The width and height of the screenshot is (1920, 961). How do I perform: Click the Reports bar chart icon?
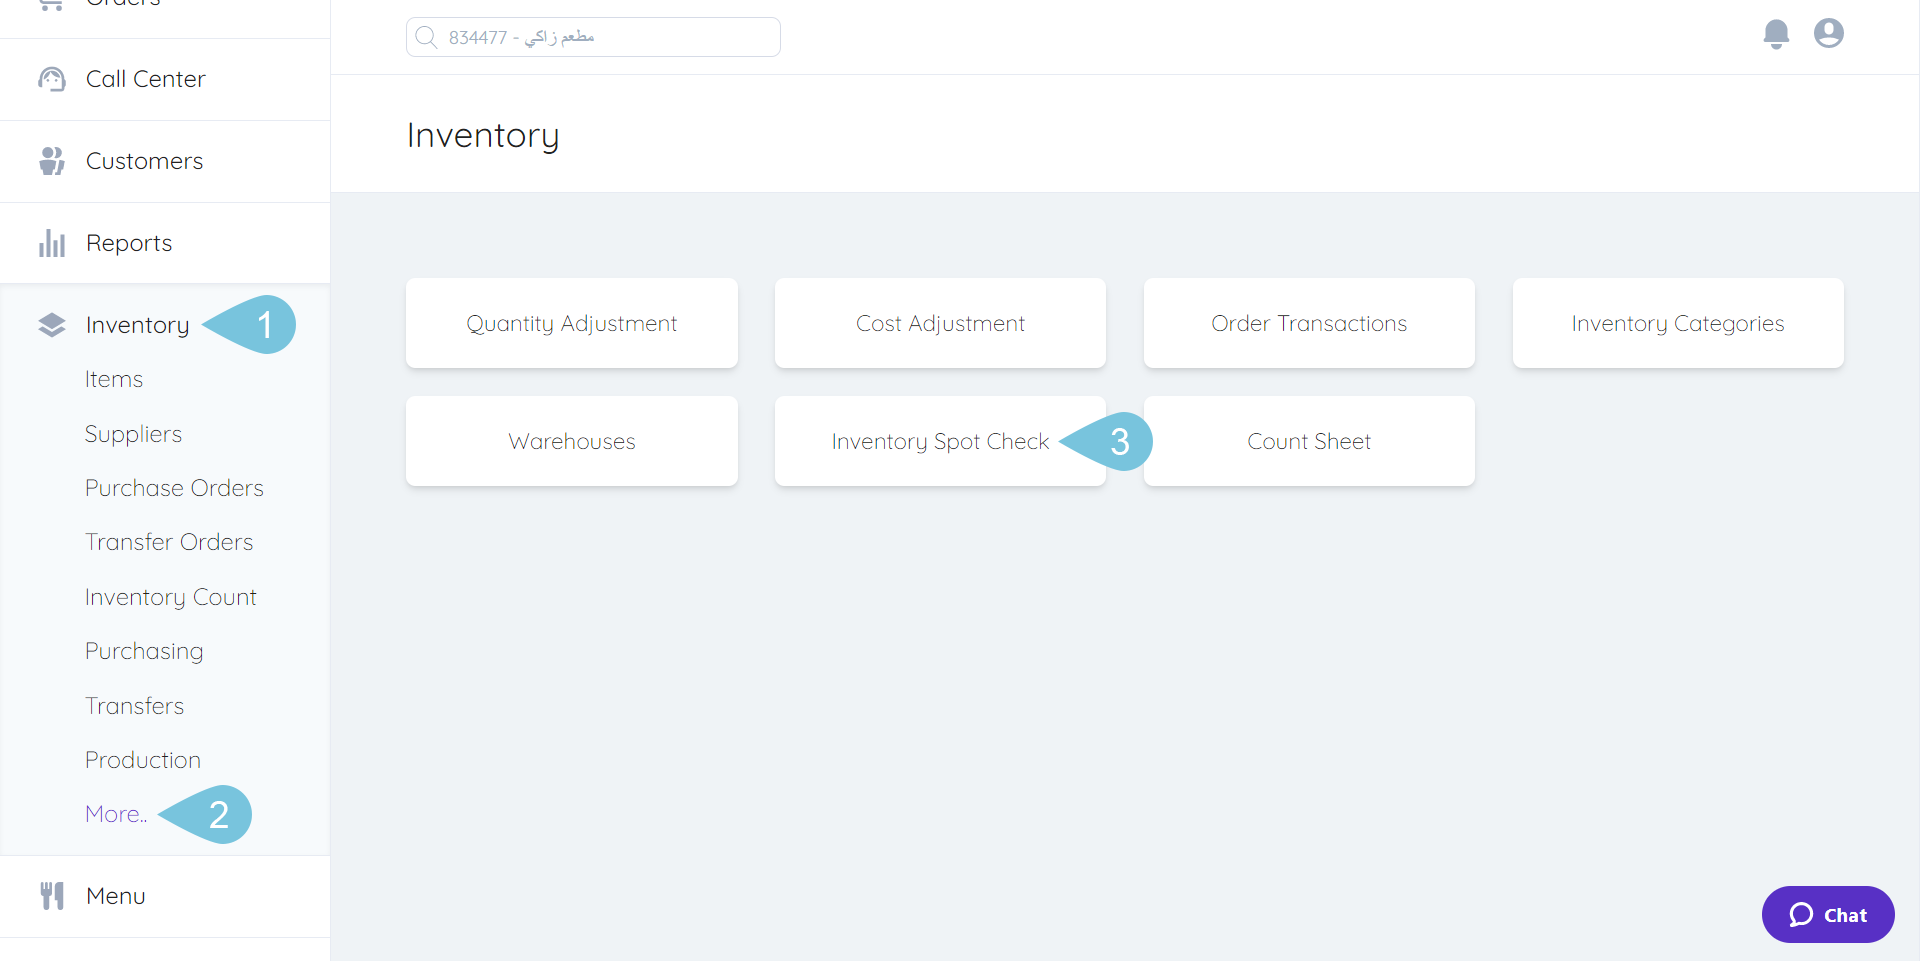pyautogui.click(x=52, y=243)
